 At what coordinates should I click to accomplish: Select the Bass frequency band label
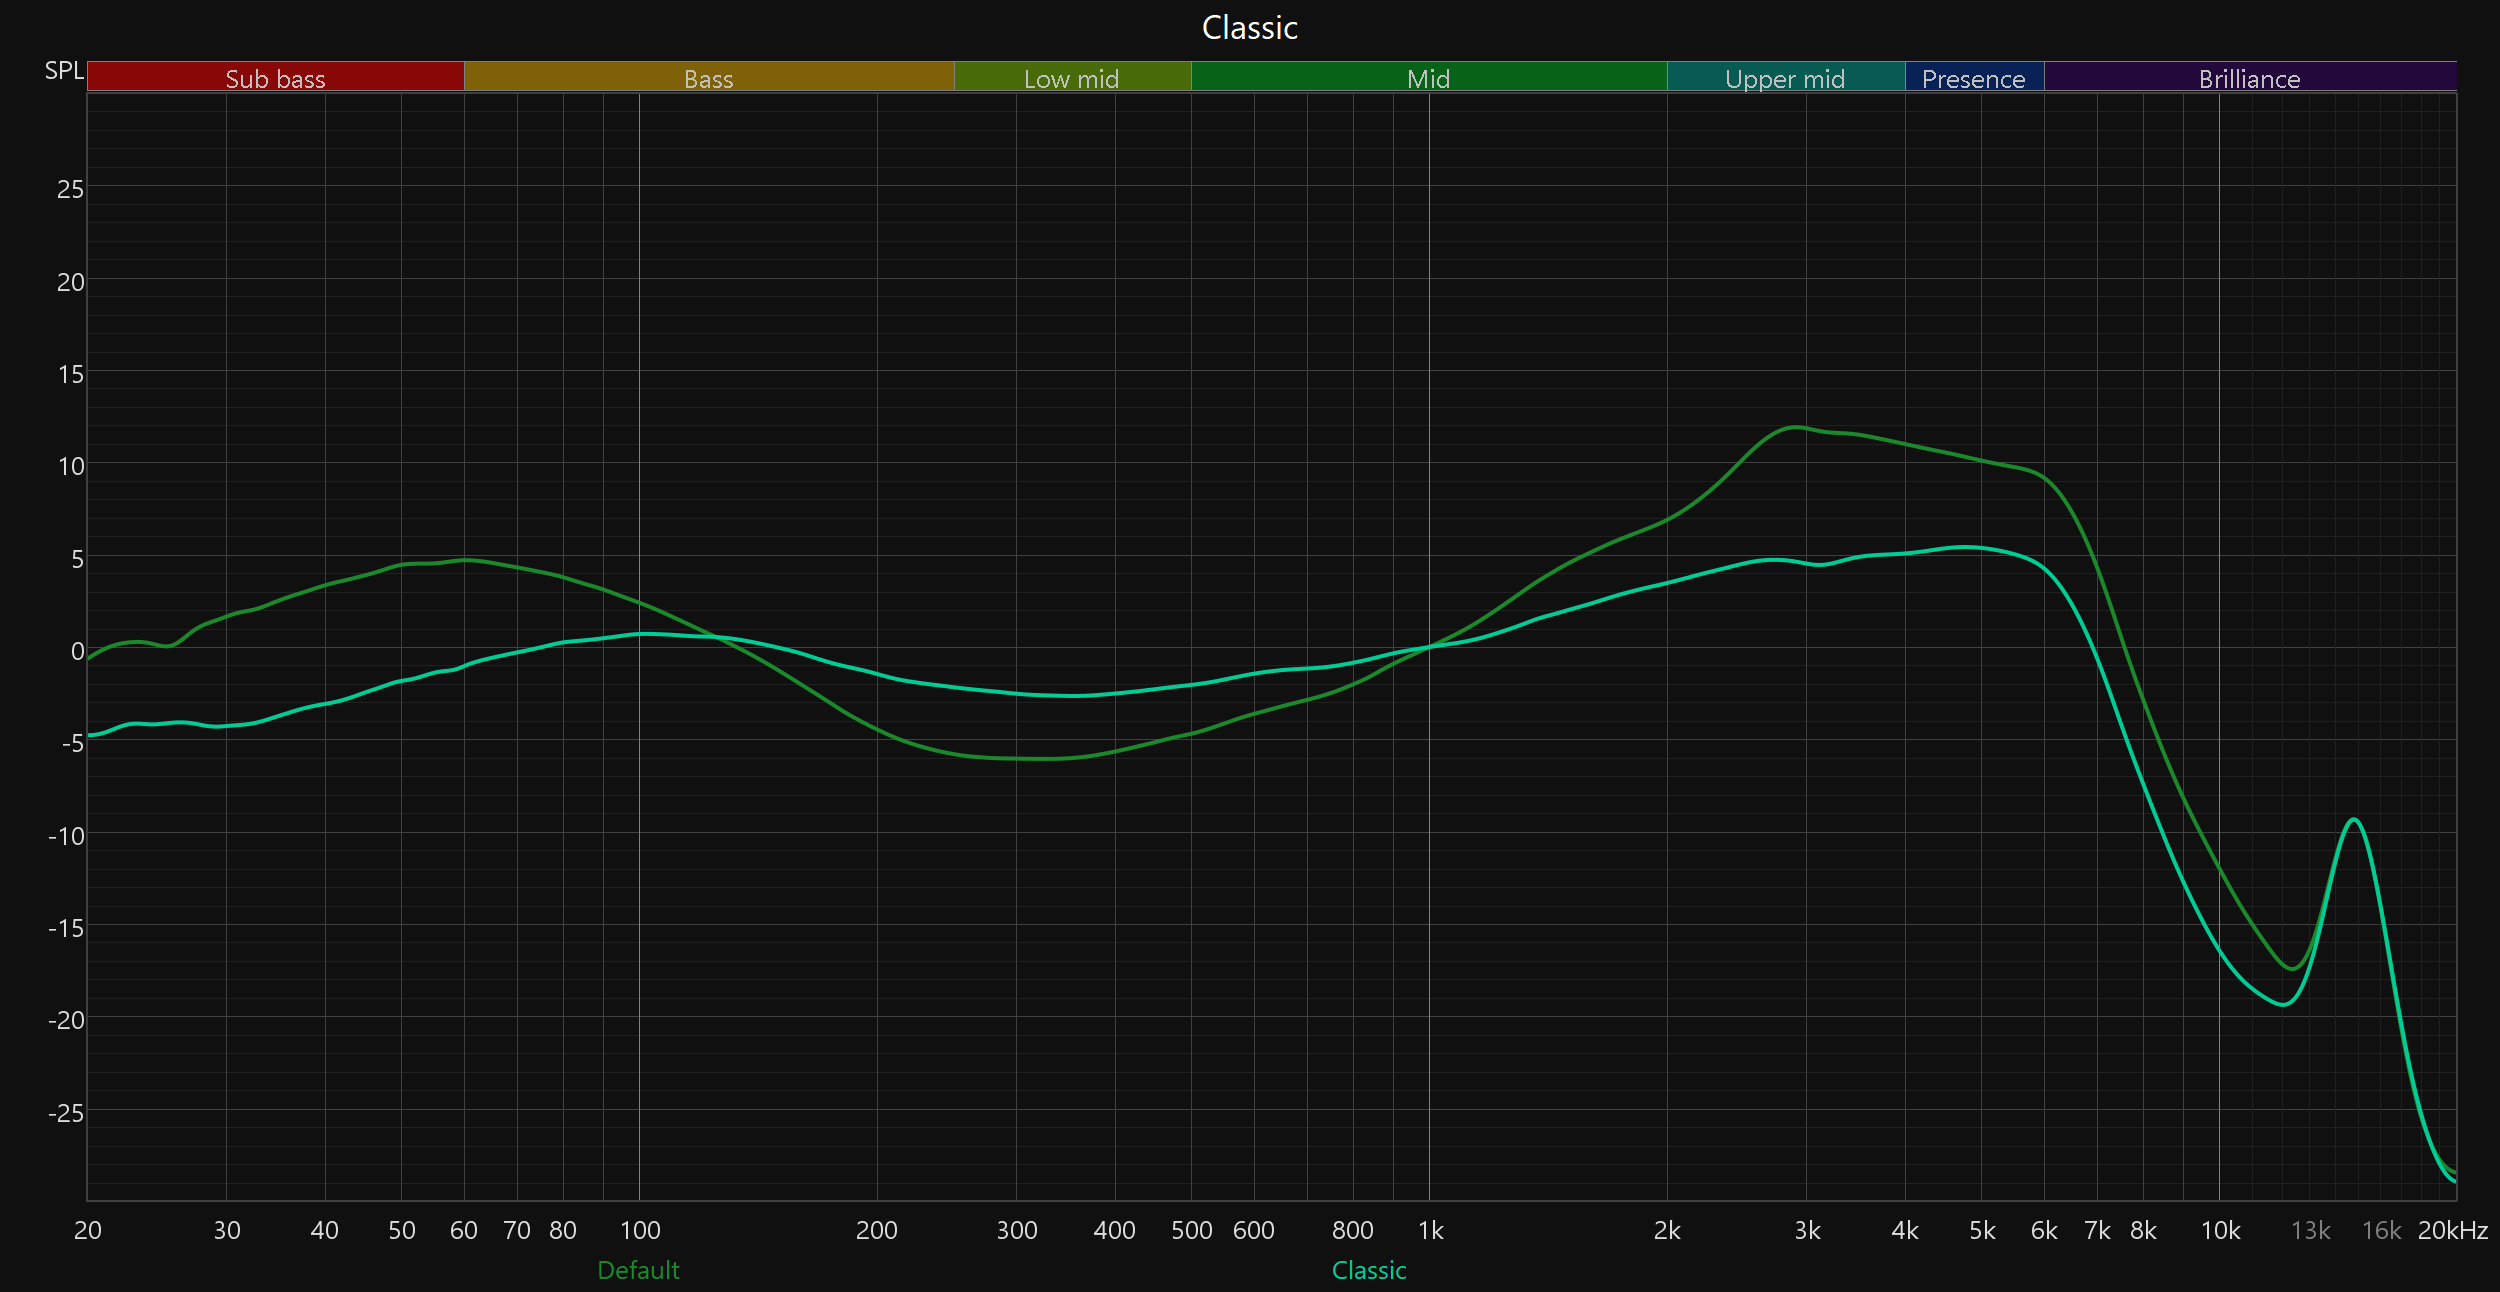(708, 78)
